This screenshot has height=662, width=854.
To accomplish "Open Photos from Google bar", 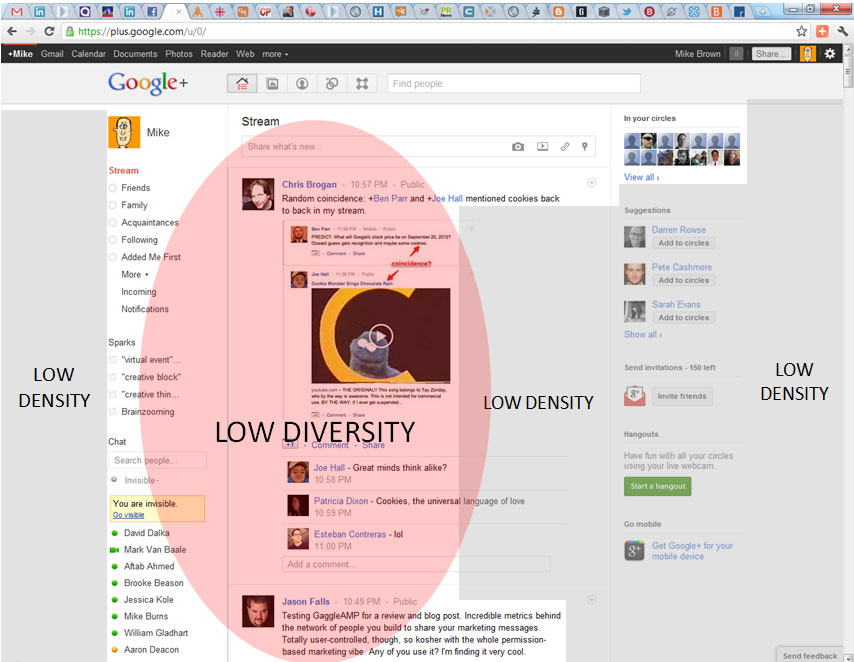I will (x=179, y=54).
